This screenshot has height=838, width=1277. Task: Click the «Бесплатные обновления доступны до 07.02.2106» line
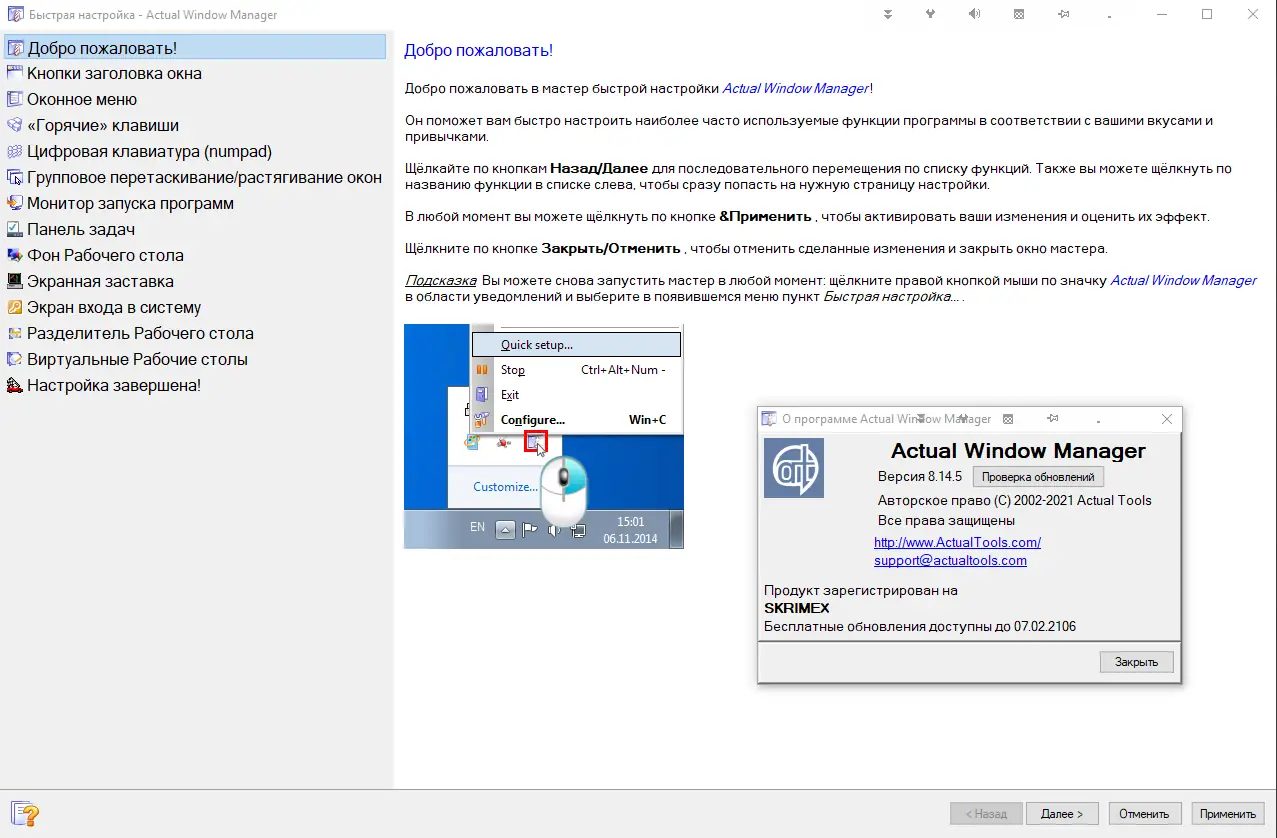point(920,626)
